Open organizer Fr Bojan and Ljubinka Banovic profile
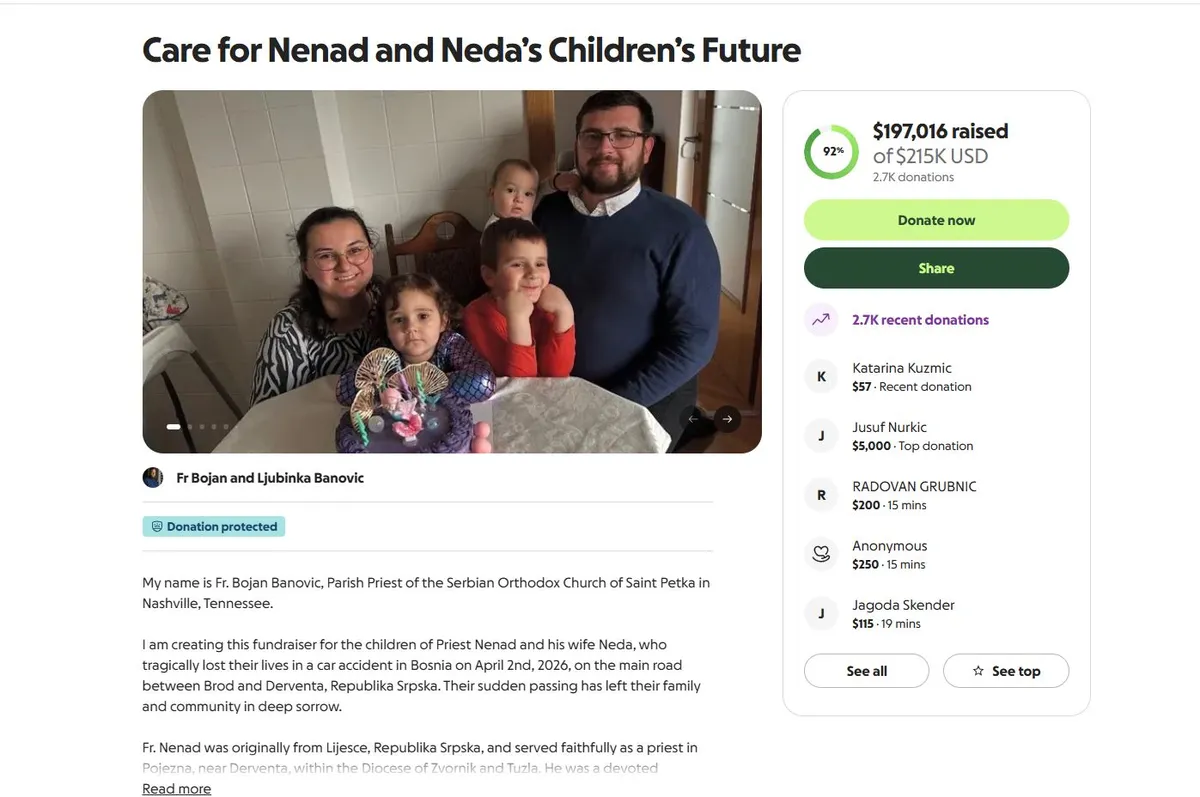Image resolution: width=1200 pixels, height=797 pixels. pyautogui.click(x=270, y=478)
